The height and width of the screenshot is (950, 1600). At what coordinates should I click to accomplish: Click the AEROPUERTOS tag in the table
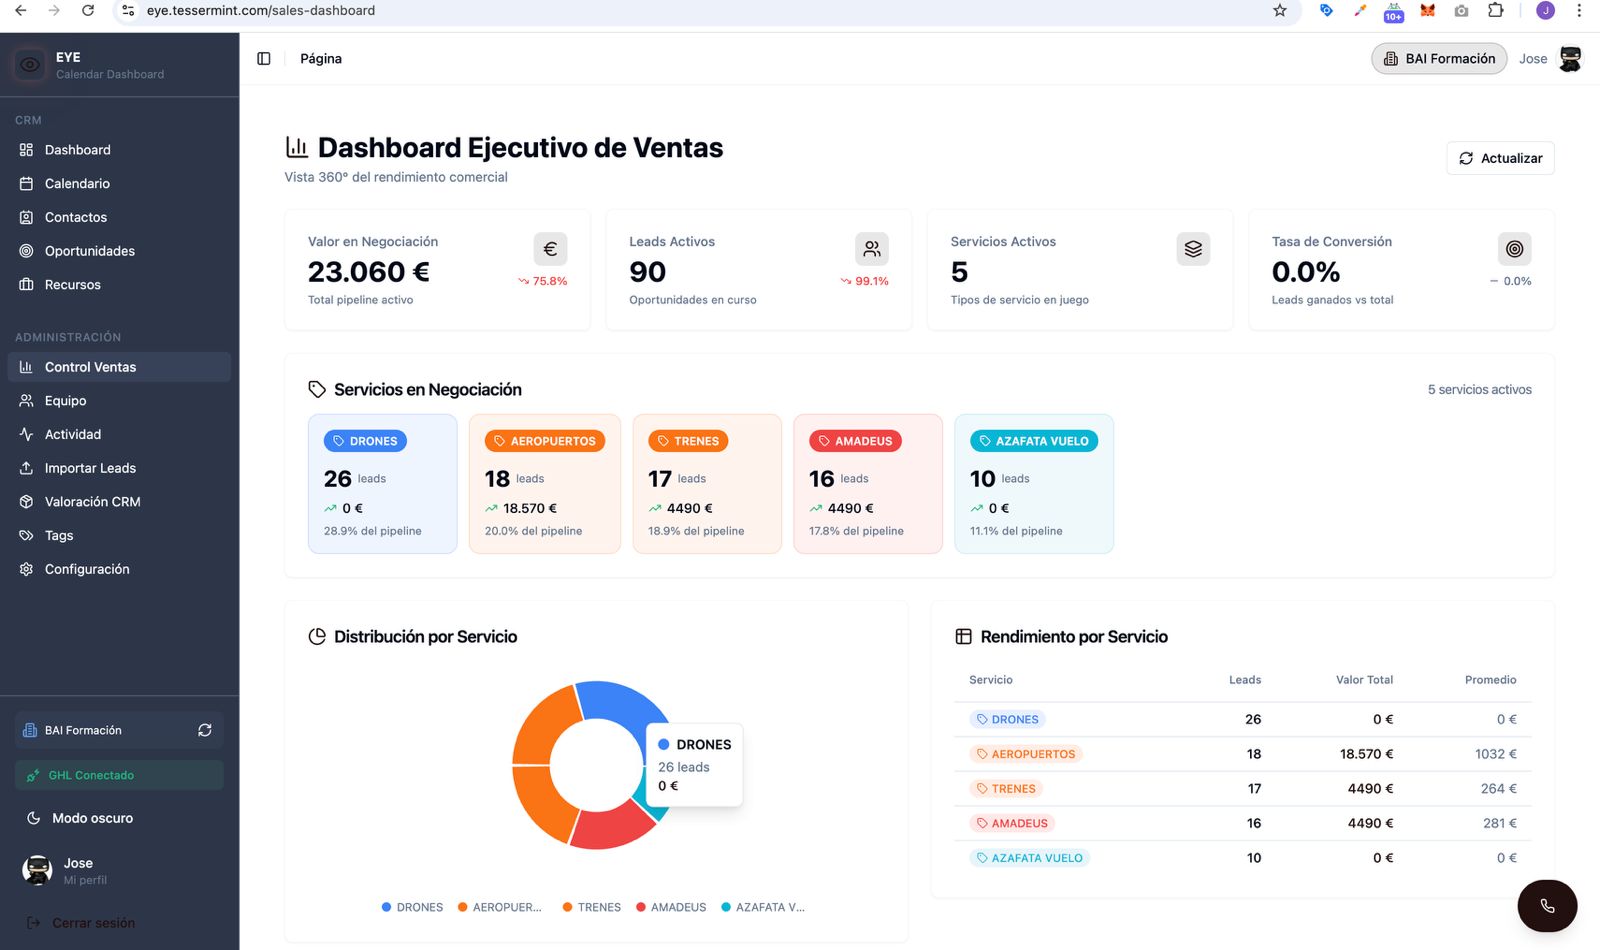pos(1026,754)
